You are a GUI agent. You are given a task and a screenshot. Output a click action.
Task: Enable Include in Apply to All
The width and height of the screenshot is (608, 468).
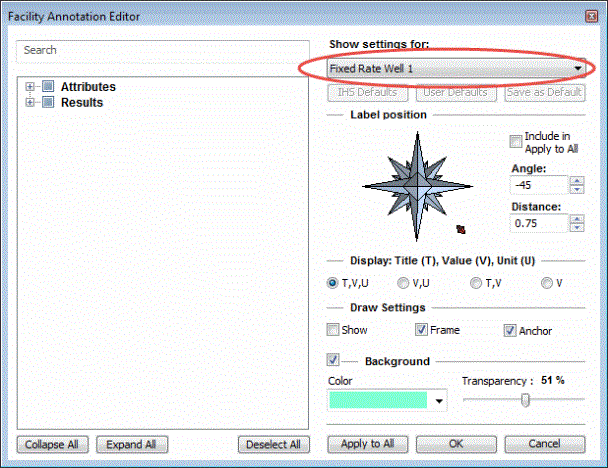point(516,141)
